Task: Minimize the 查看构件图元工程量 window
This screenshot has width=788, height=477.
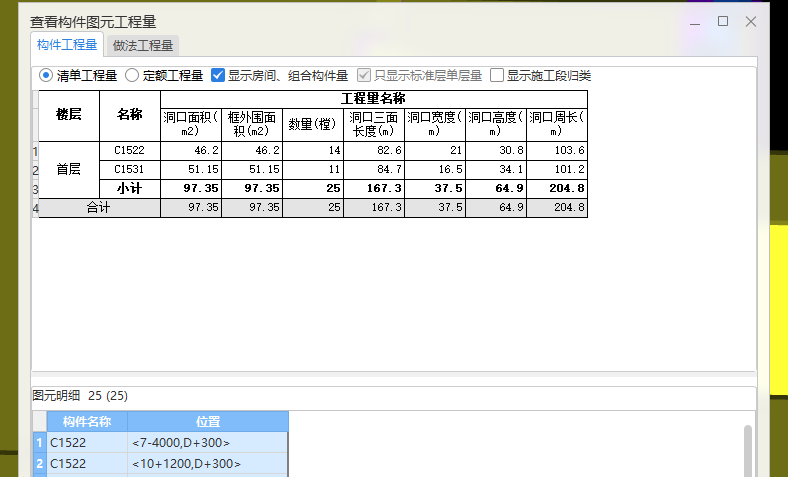Action: 695,22
